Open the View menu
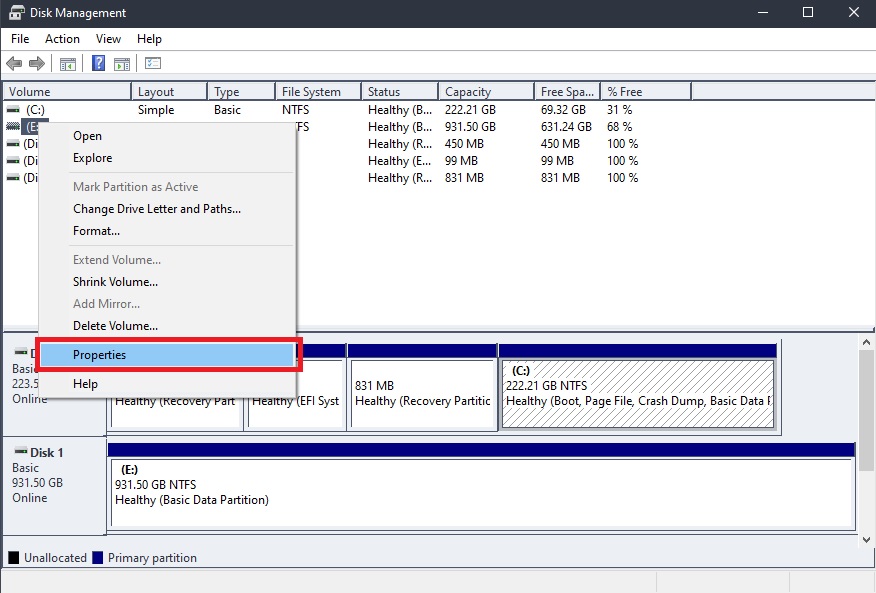The width and height of the screenshot is (876, 593). pos(108,39)
